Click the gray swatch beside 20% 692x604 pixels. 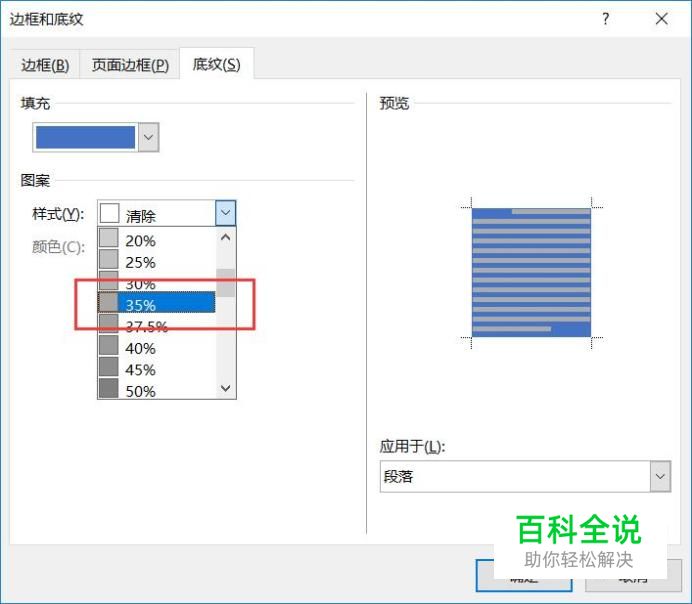click(109, 238)
